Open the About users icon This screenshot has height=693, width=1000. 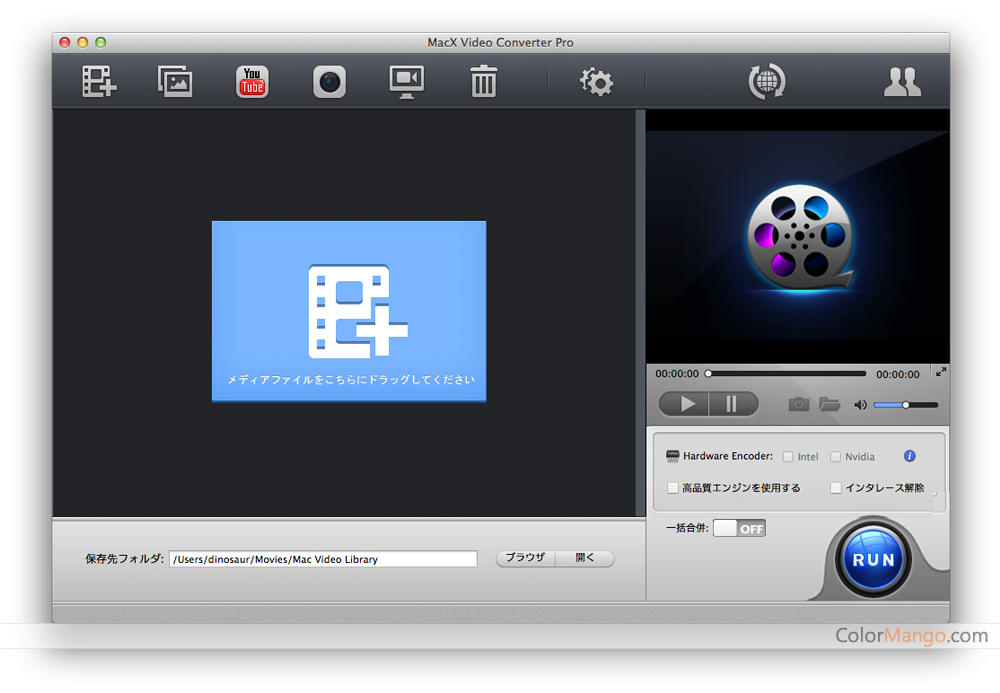point(902,82)
